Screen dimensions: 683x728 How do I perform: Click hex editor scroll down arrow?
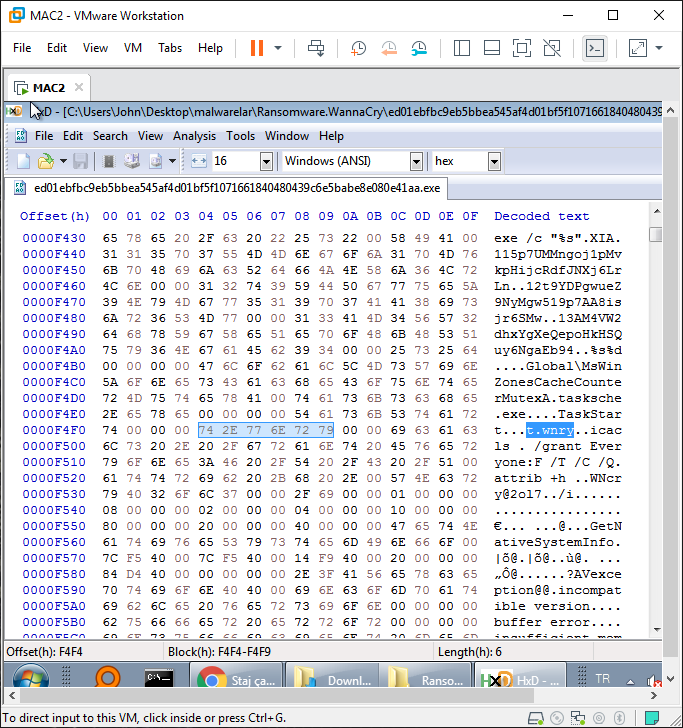(657, 630)
